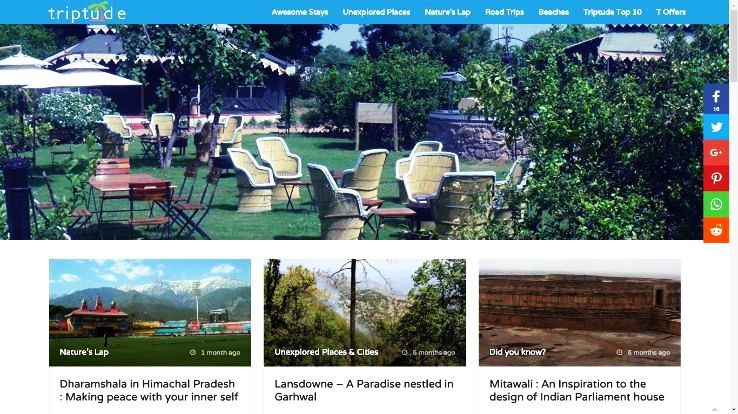Open the Dharamshala stadium thumbnail image

pos(150,312)
